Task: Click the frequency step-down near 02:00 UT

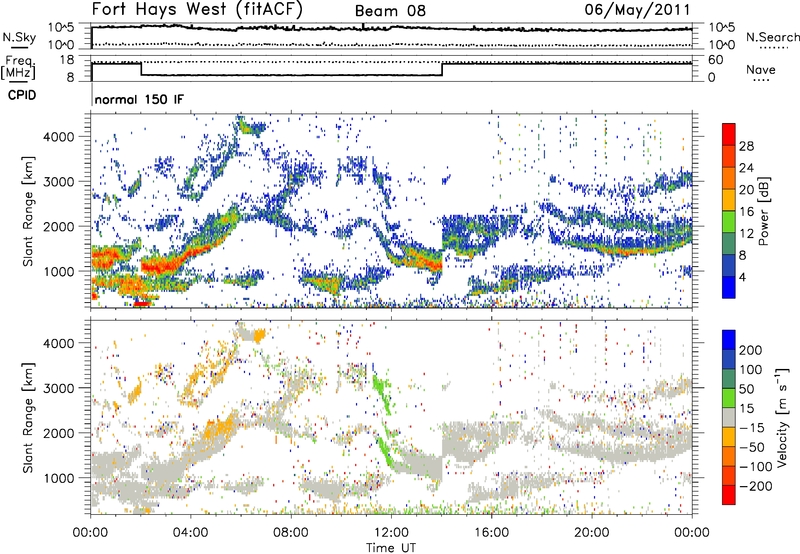Action: 141,69
